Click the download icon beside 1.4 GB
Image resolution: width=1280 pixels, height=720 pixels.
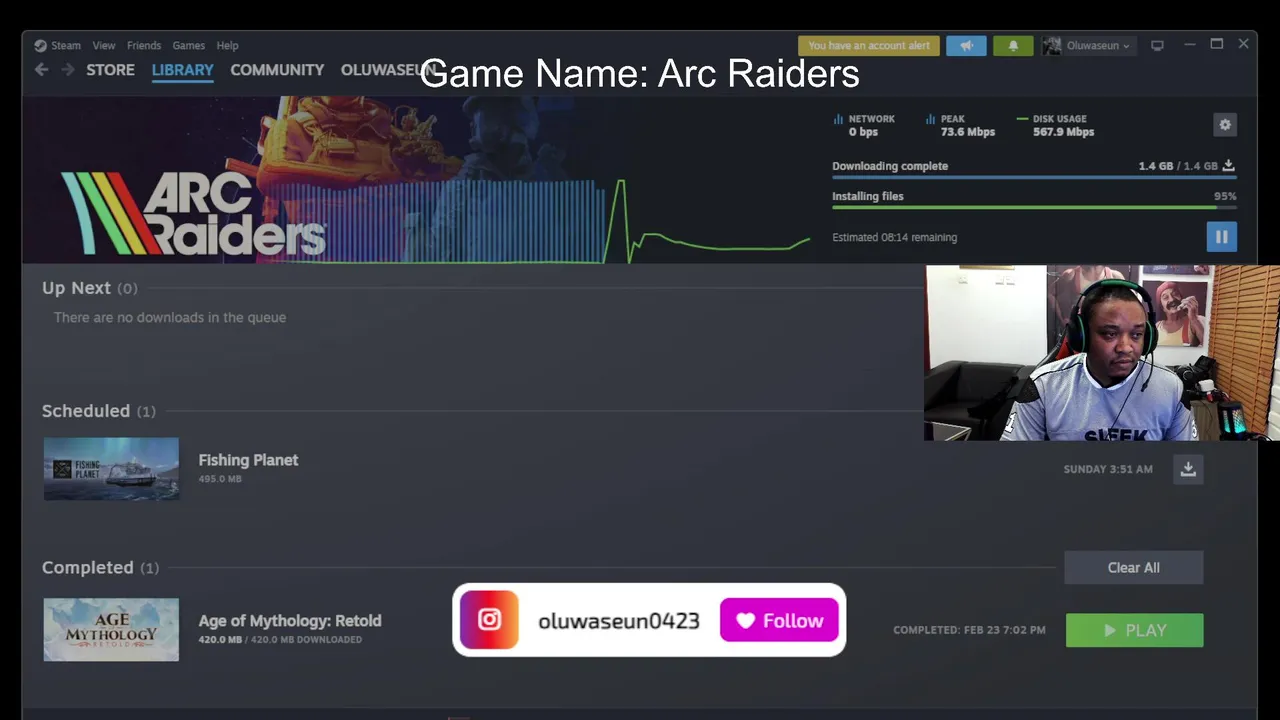click(x=1229, y=166)
